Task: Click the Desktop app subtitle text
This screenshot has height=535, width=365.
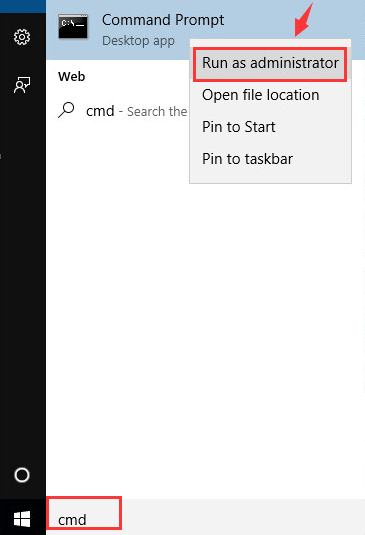Action: [138, 41]
